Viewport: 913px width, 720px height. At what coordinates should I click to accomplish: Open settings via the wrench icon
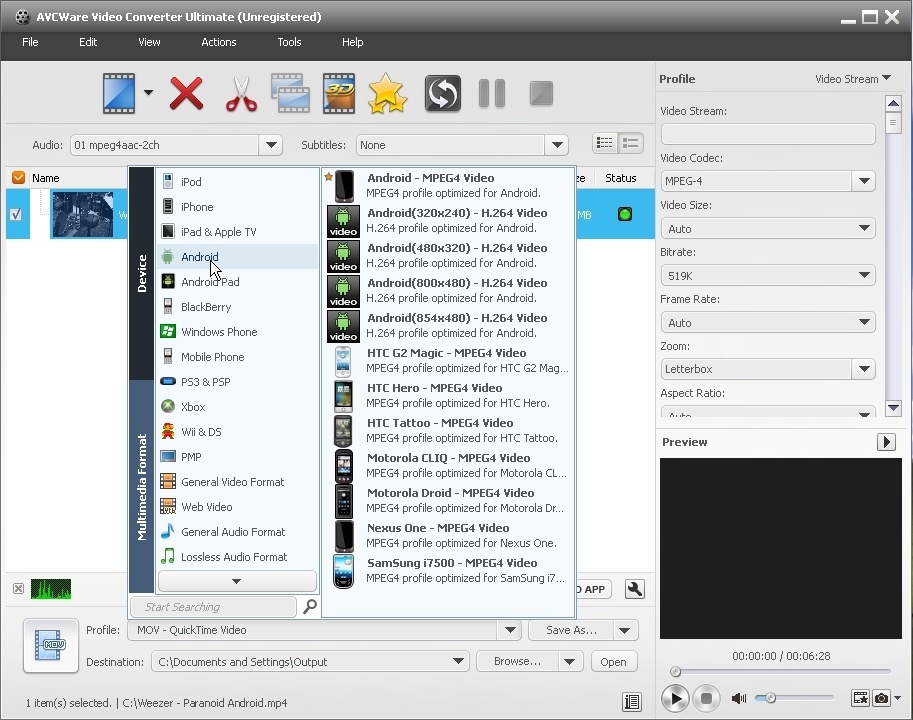click(x=634, y=589)
